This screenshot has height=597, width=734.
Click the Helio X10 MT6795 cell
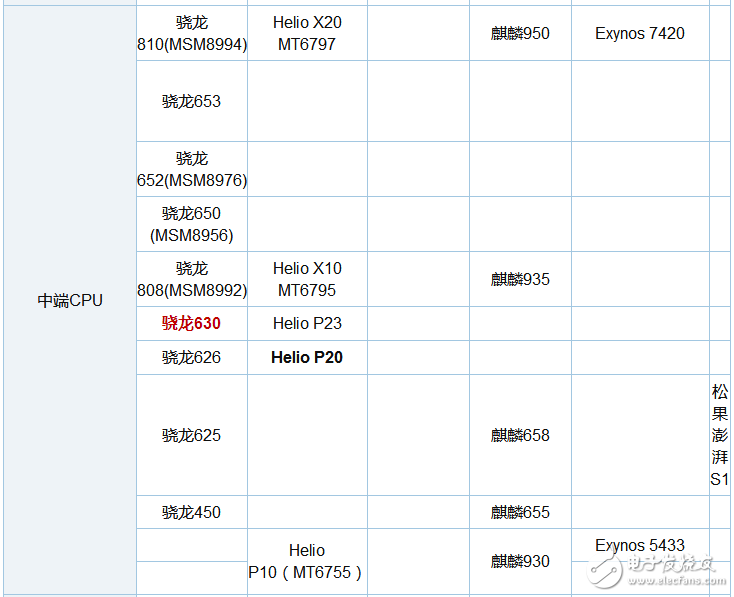click(307, 279)
